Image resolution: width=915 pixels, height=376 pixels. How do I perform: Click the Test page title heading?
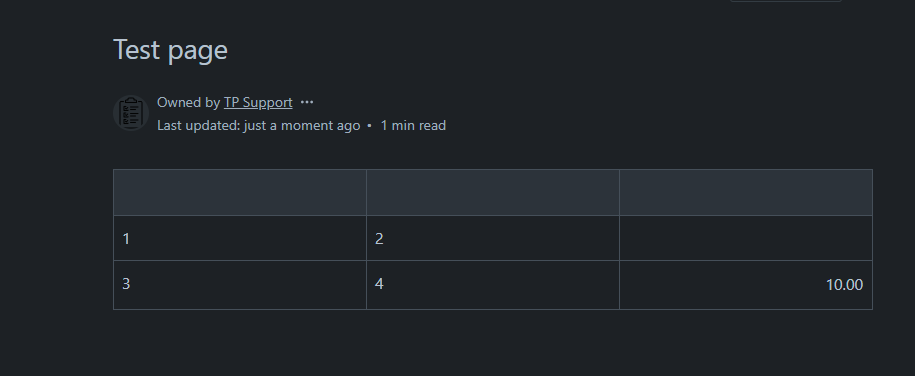(x=170, y=50)
